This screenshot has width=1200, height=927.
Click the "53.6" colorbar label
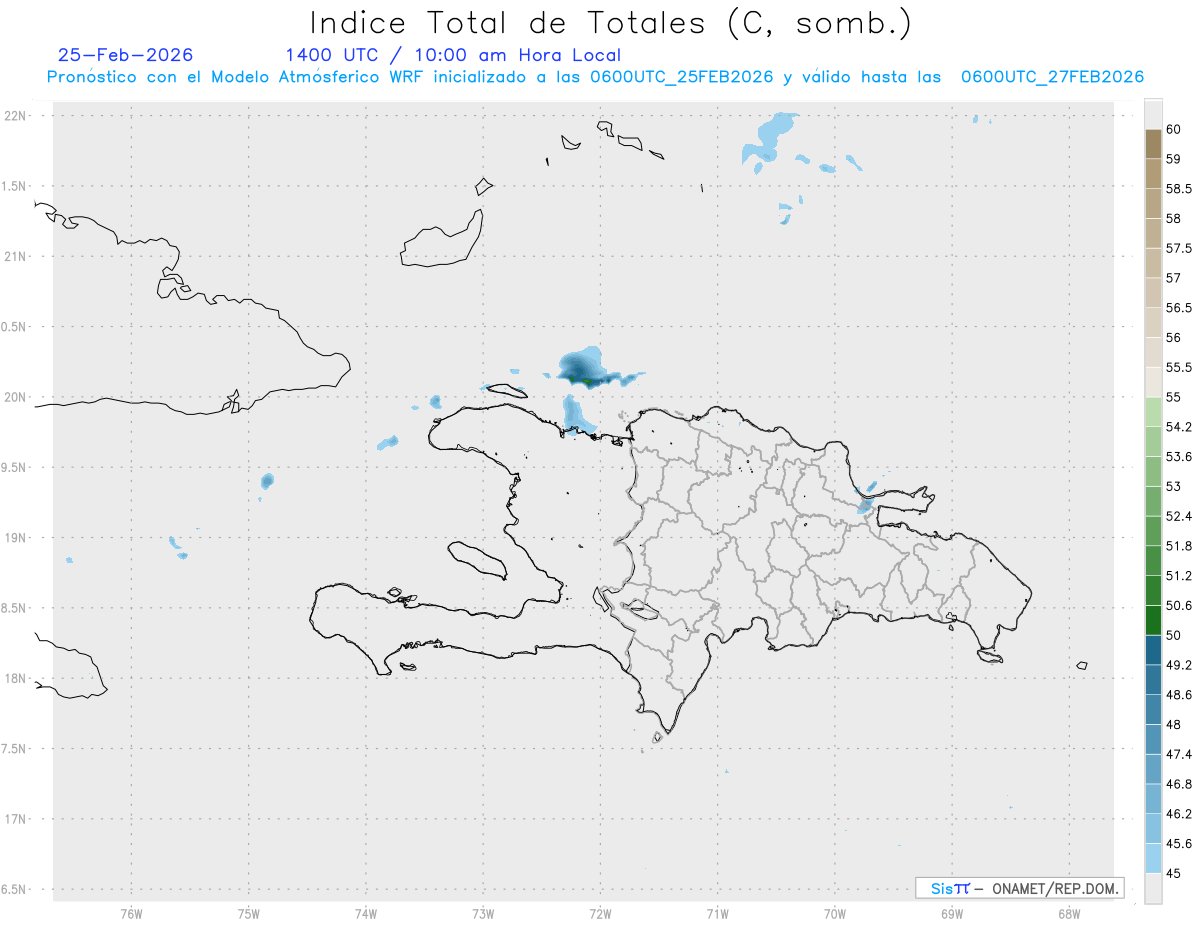coord(1178,457)
